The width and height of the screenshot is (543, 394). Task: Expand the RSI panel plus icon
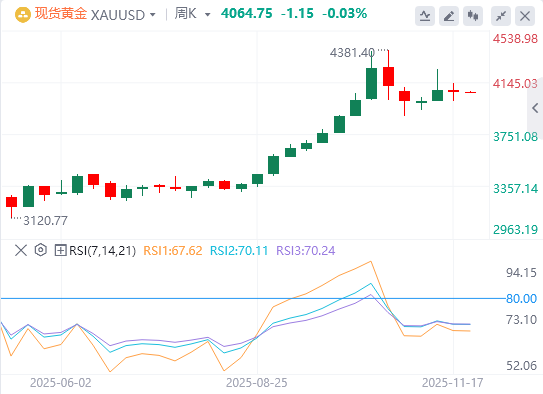(x=60, y=250)
